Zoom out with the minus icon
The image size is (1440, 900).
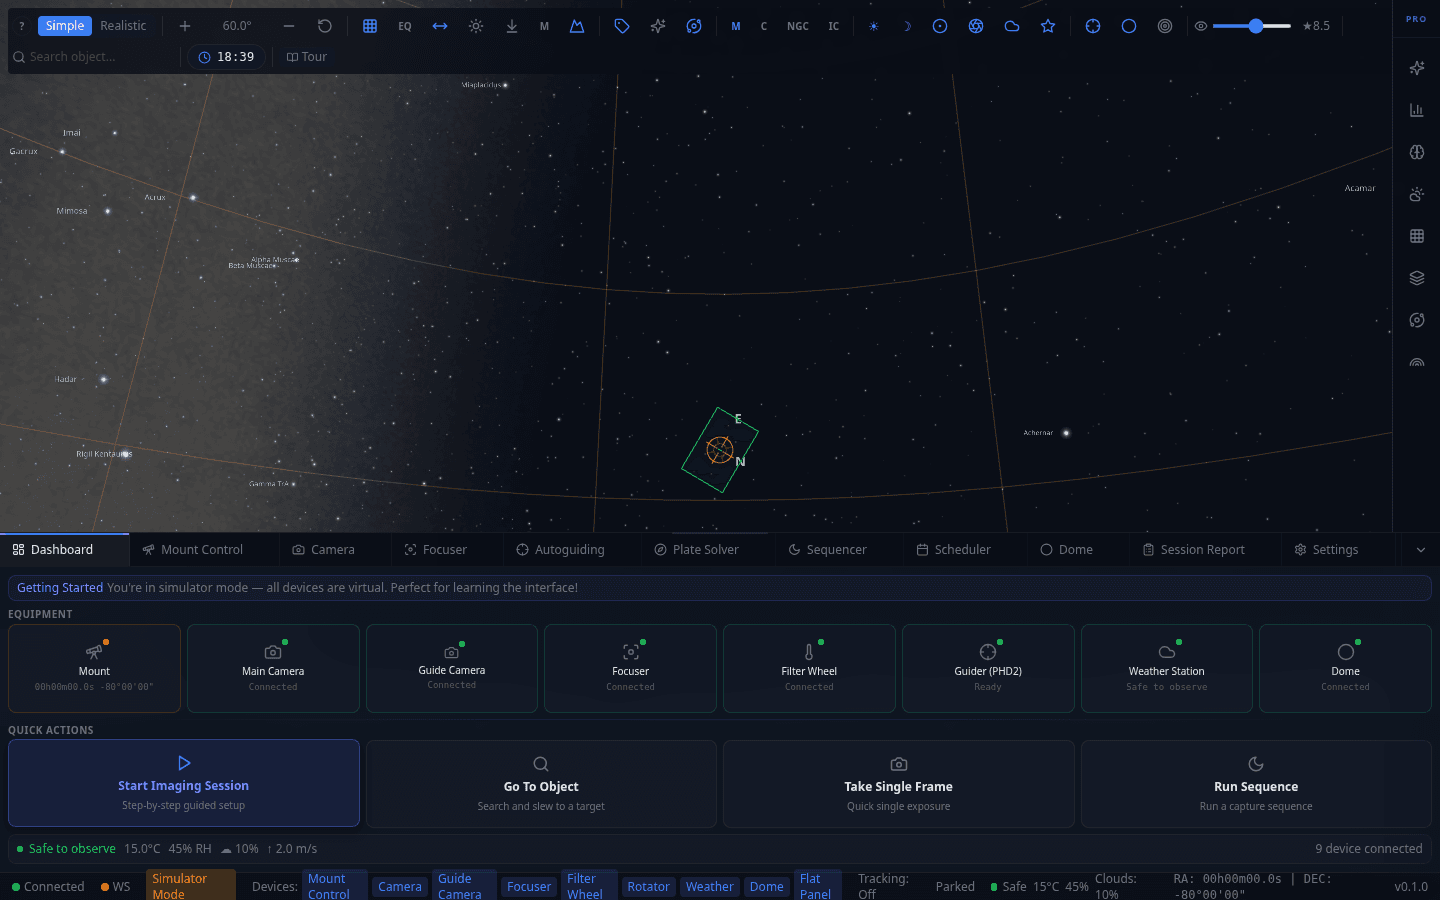point(289,26)
